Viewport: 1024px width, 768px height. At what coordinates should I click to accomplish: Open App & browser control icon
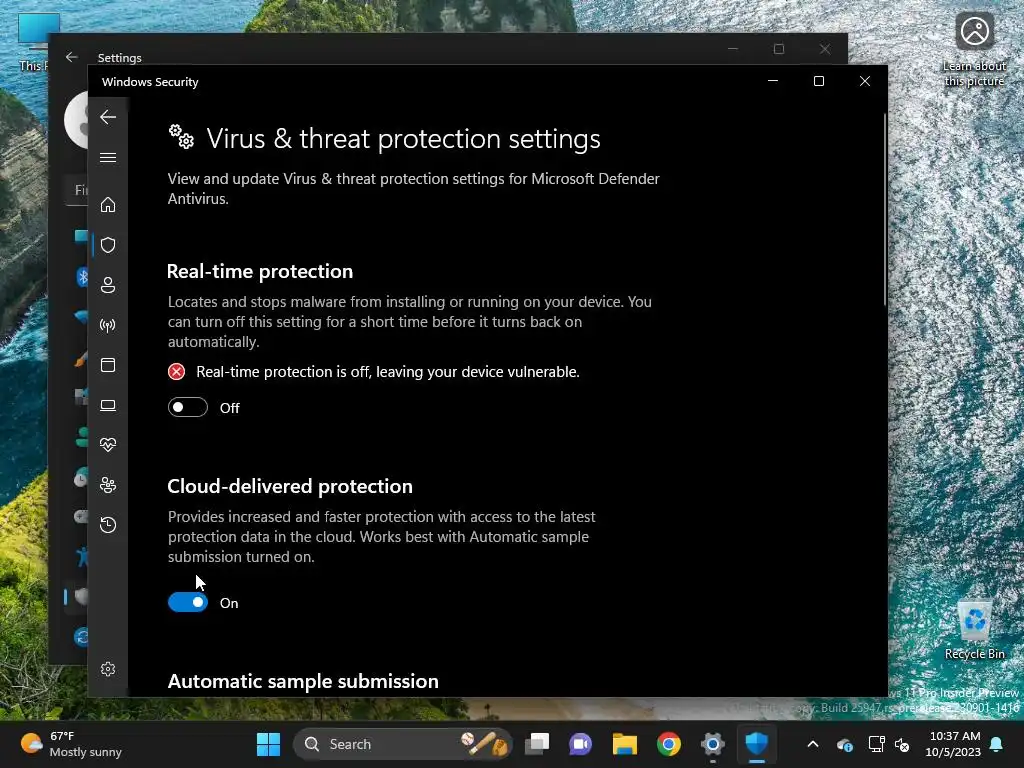pyautogui.click(x=108, y=365)
